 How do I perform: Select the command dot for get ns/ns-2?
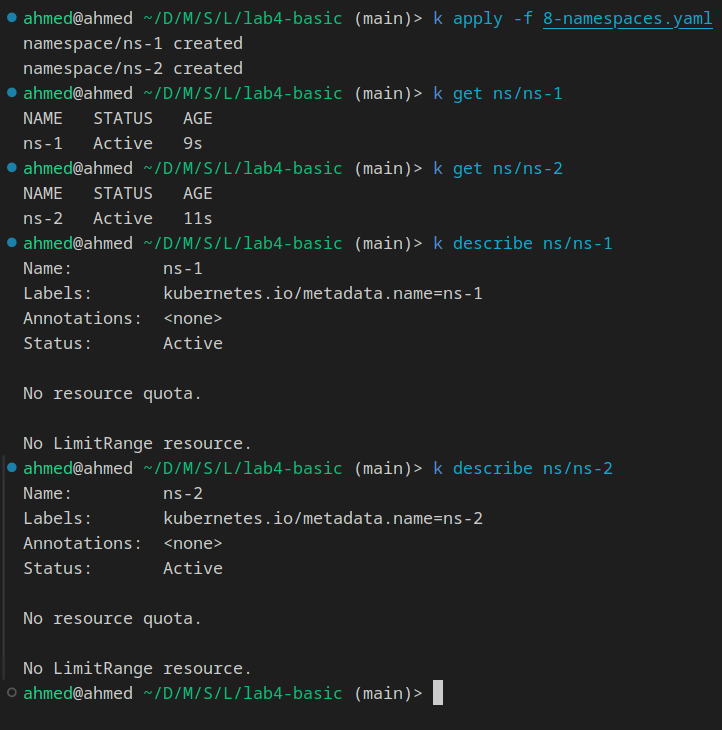click(x=12, y=168)
